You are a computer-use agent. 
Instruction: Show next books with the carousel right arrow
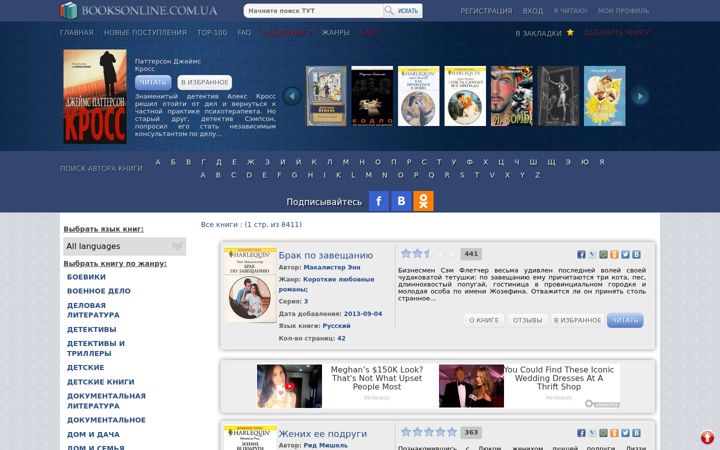coord(640,96)
